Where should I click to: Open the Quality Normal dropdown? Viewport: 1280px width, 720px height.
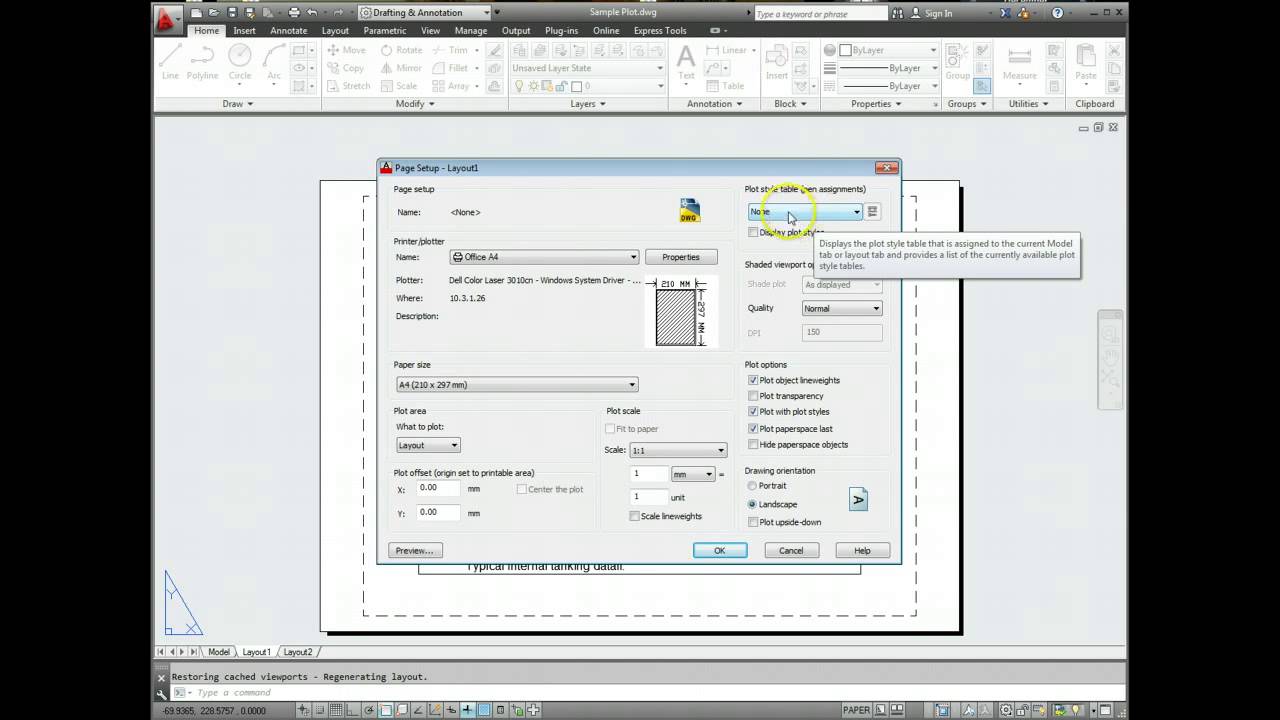pyautogui.click(x=842, y=308)
